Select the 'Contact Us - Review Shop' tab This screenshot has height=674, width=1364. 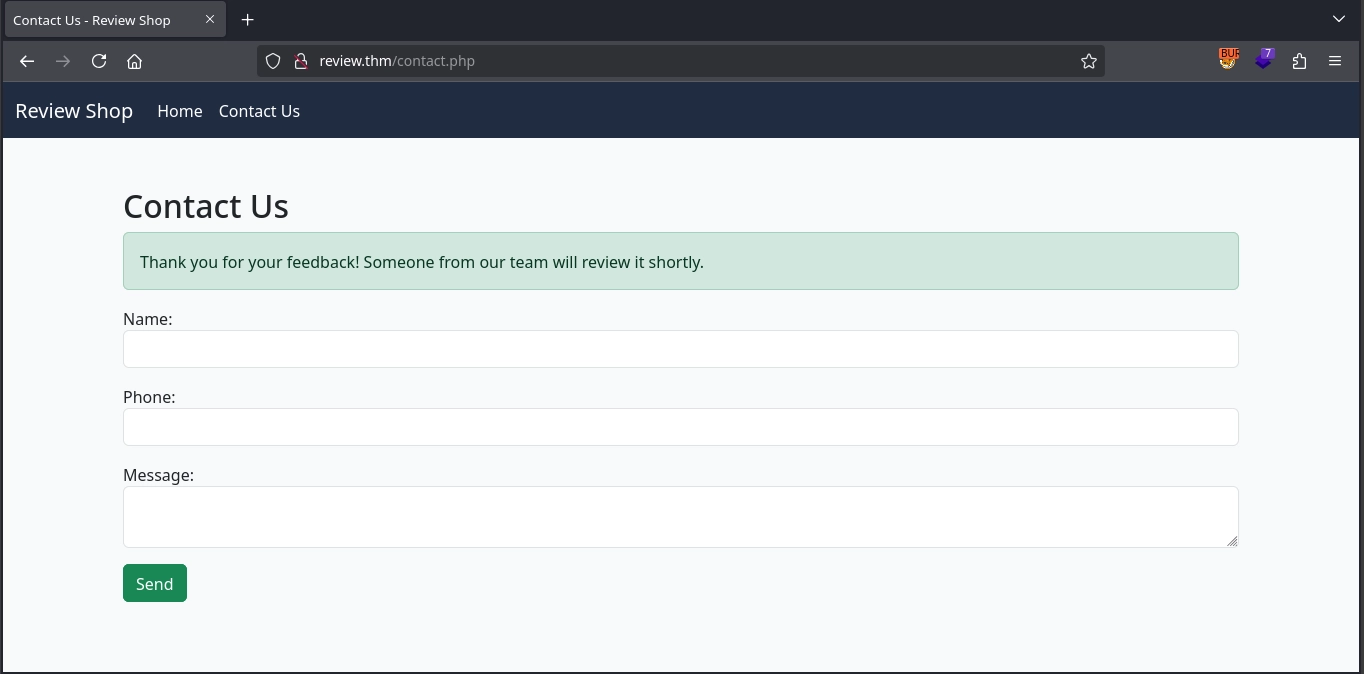(x=100, y=20)
